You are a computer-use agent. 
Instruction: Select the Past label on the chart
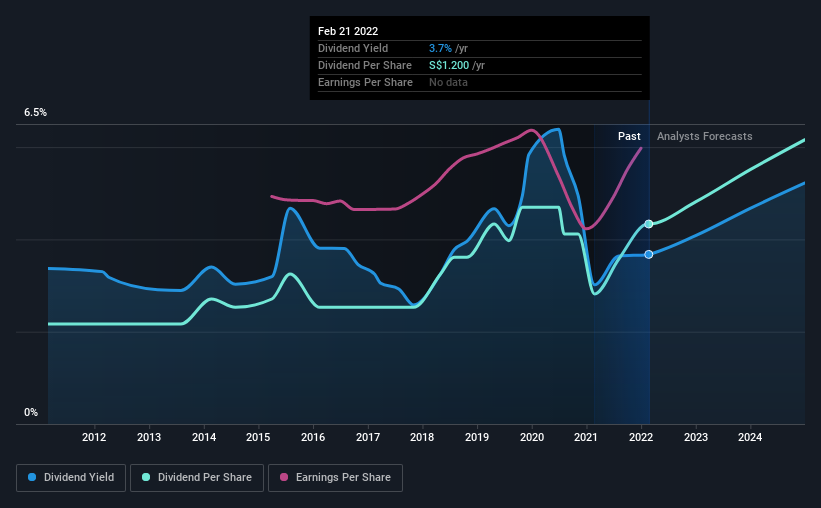click(629, 136)
